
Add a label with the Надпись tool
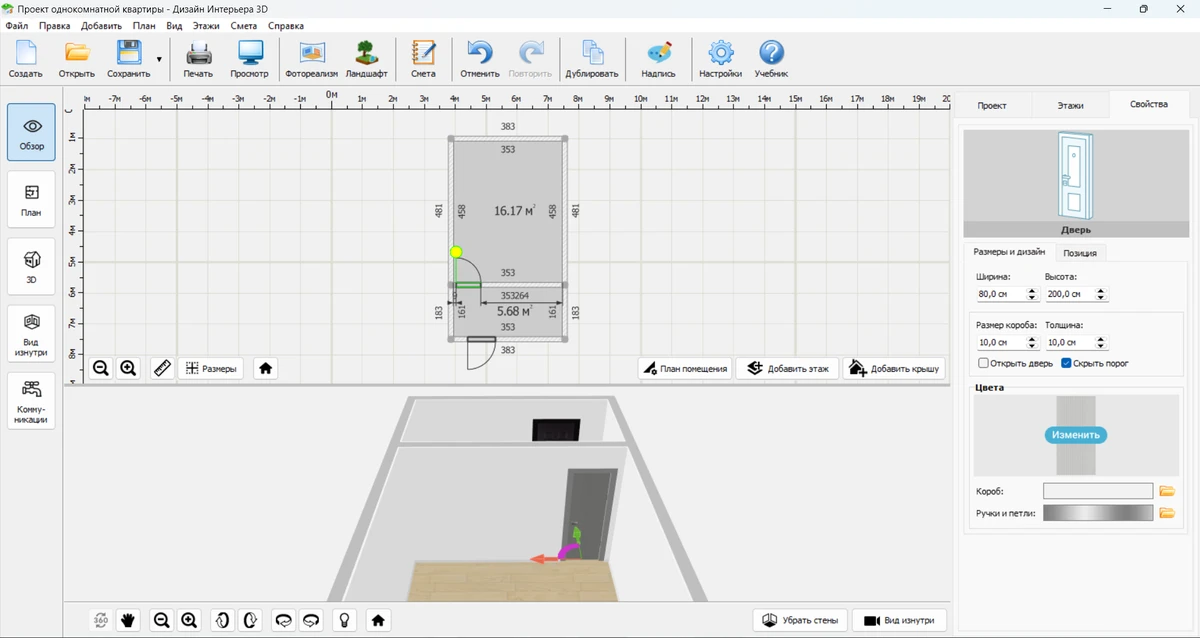[658, 59]
